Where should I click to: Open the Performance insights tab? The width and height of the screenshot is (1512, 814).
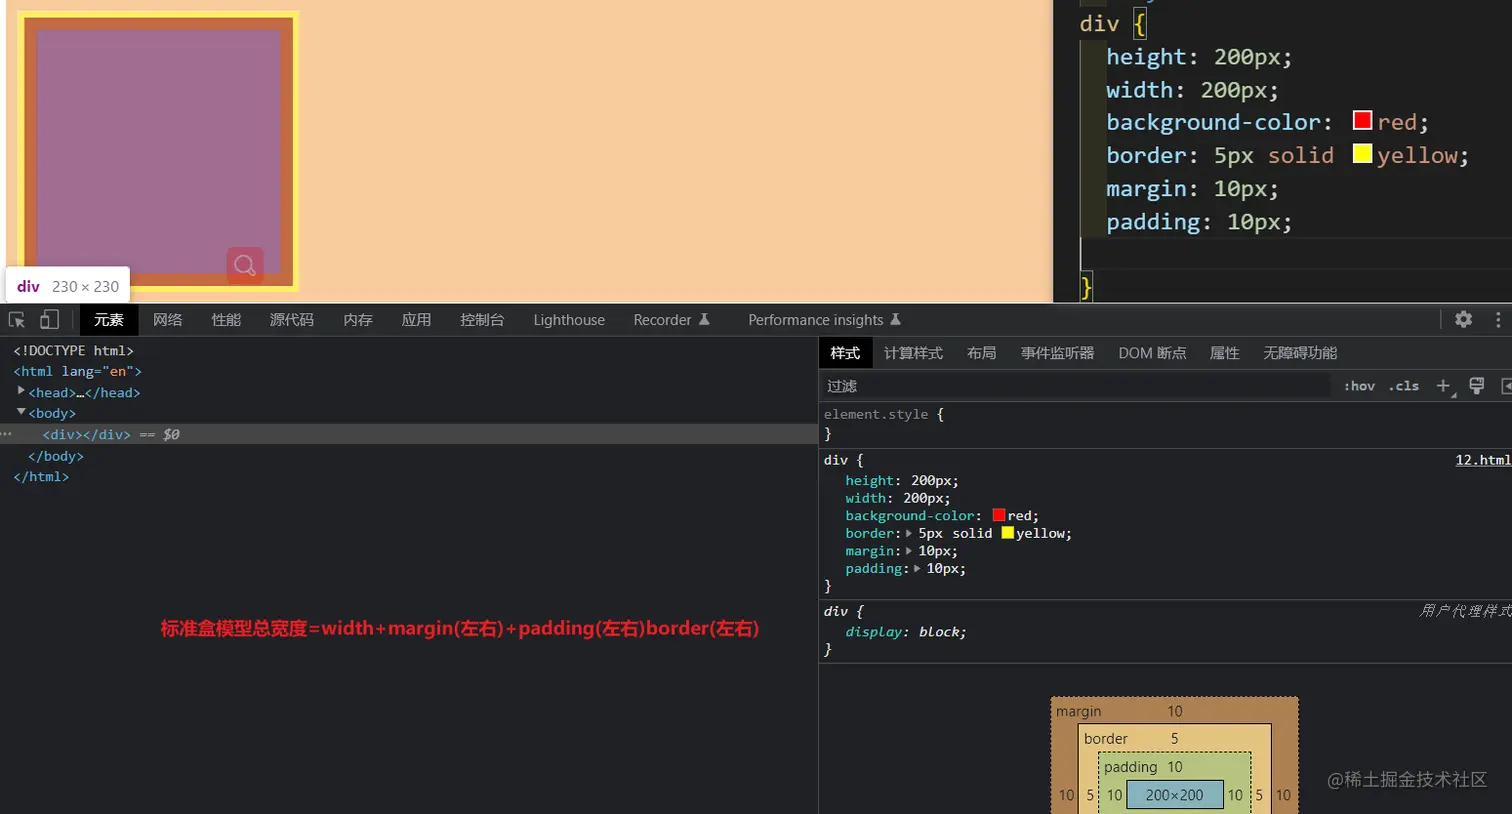click(824, 320)
